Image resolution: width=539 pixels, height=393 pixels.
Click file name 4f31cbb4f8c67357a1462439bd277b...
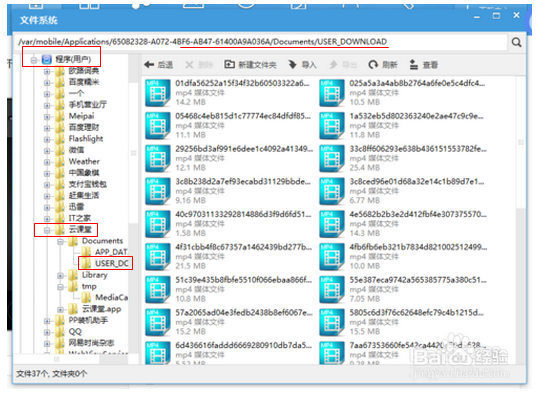tap(244, 247)
